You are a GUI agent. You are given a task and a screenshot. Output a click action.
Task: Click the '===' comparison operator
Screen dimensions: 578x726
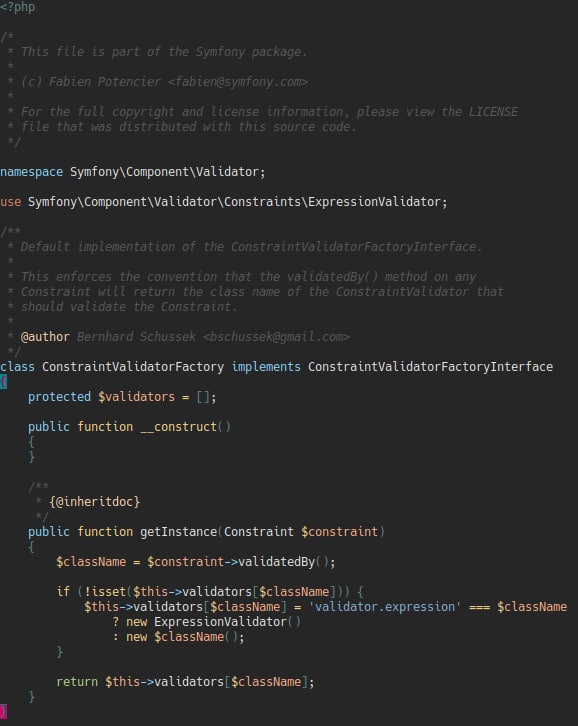click(479, 607)
